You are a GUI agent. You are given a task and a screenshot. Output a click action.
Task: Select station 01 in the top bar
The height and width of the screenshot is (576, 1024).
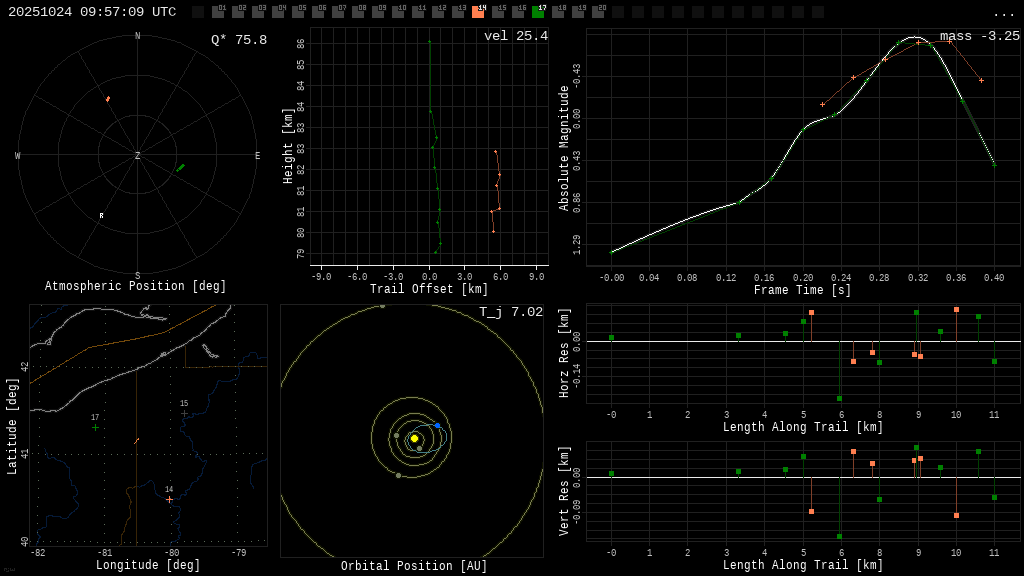tap(218, 12)
